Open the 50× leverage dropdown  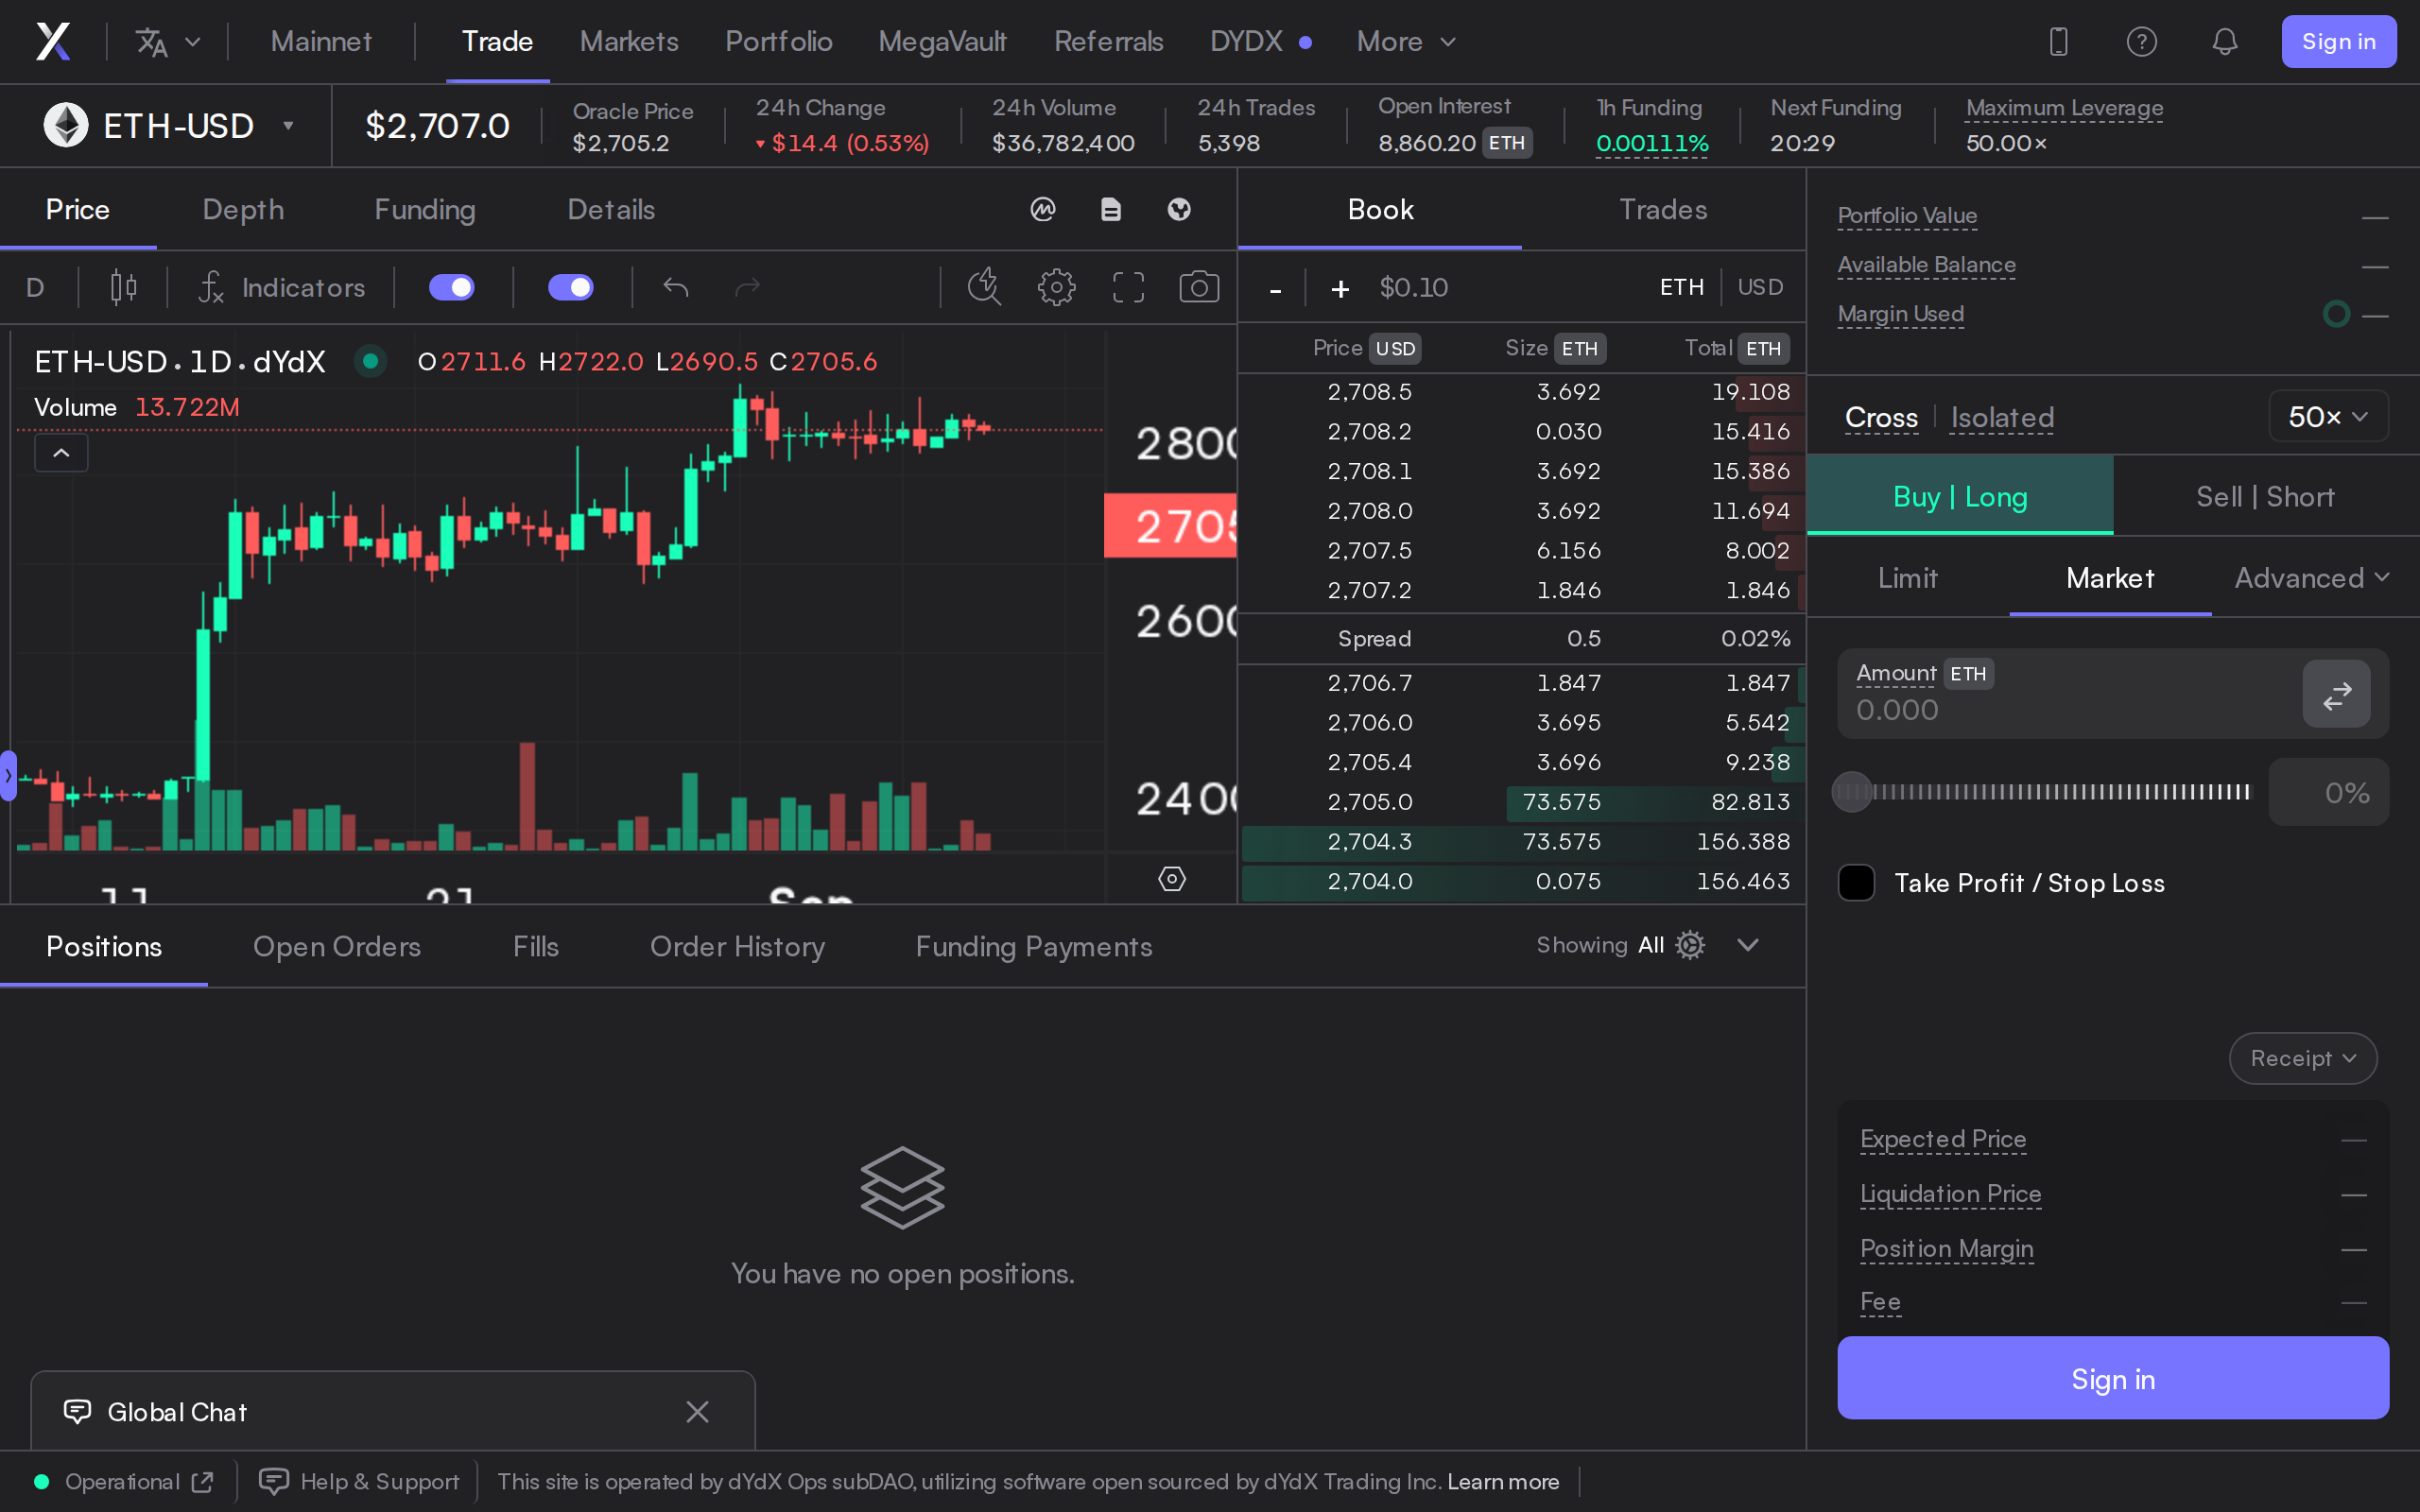[x=2328, y=417]
